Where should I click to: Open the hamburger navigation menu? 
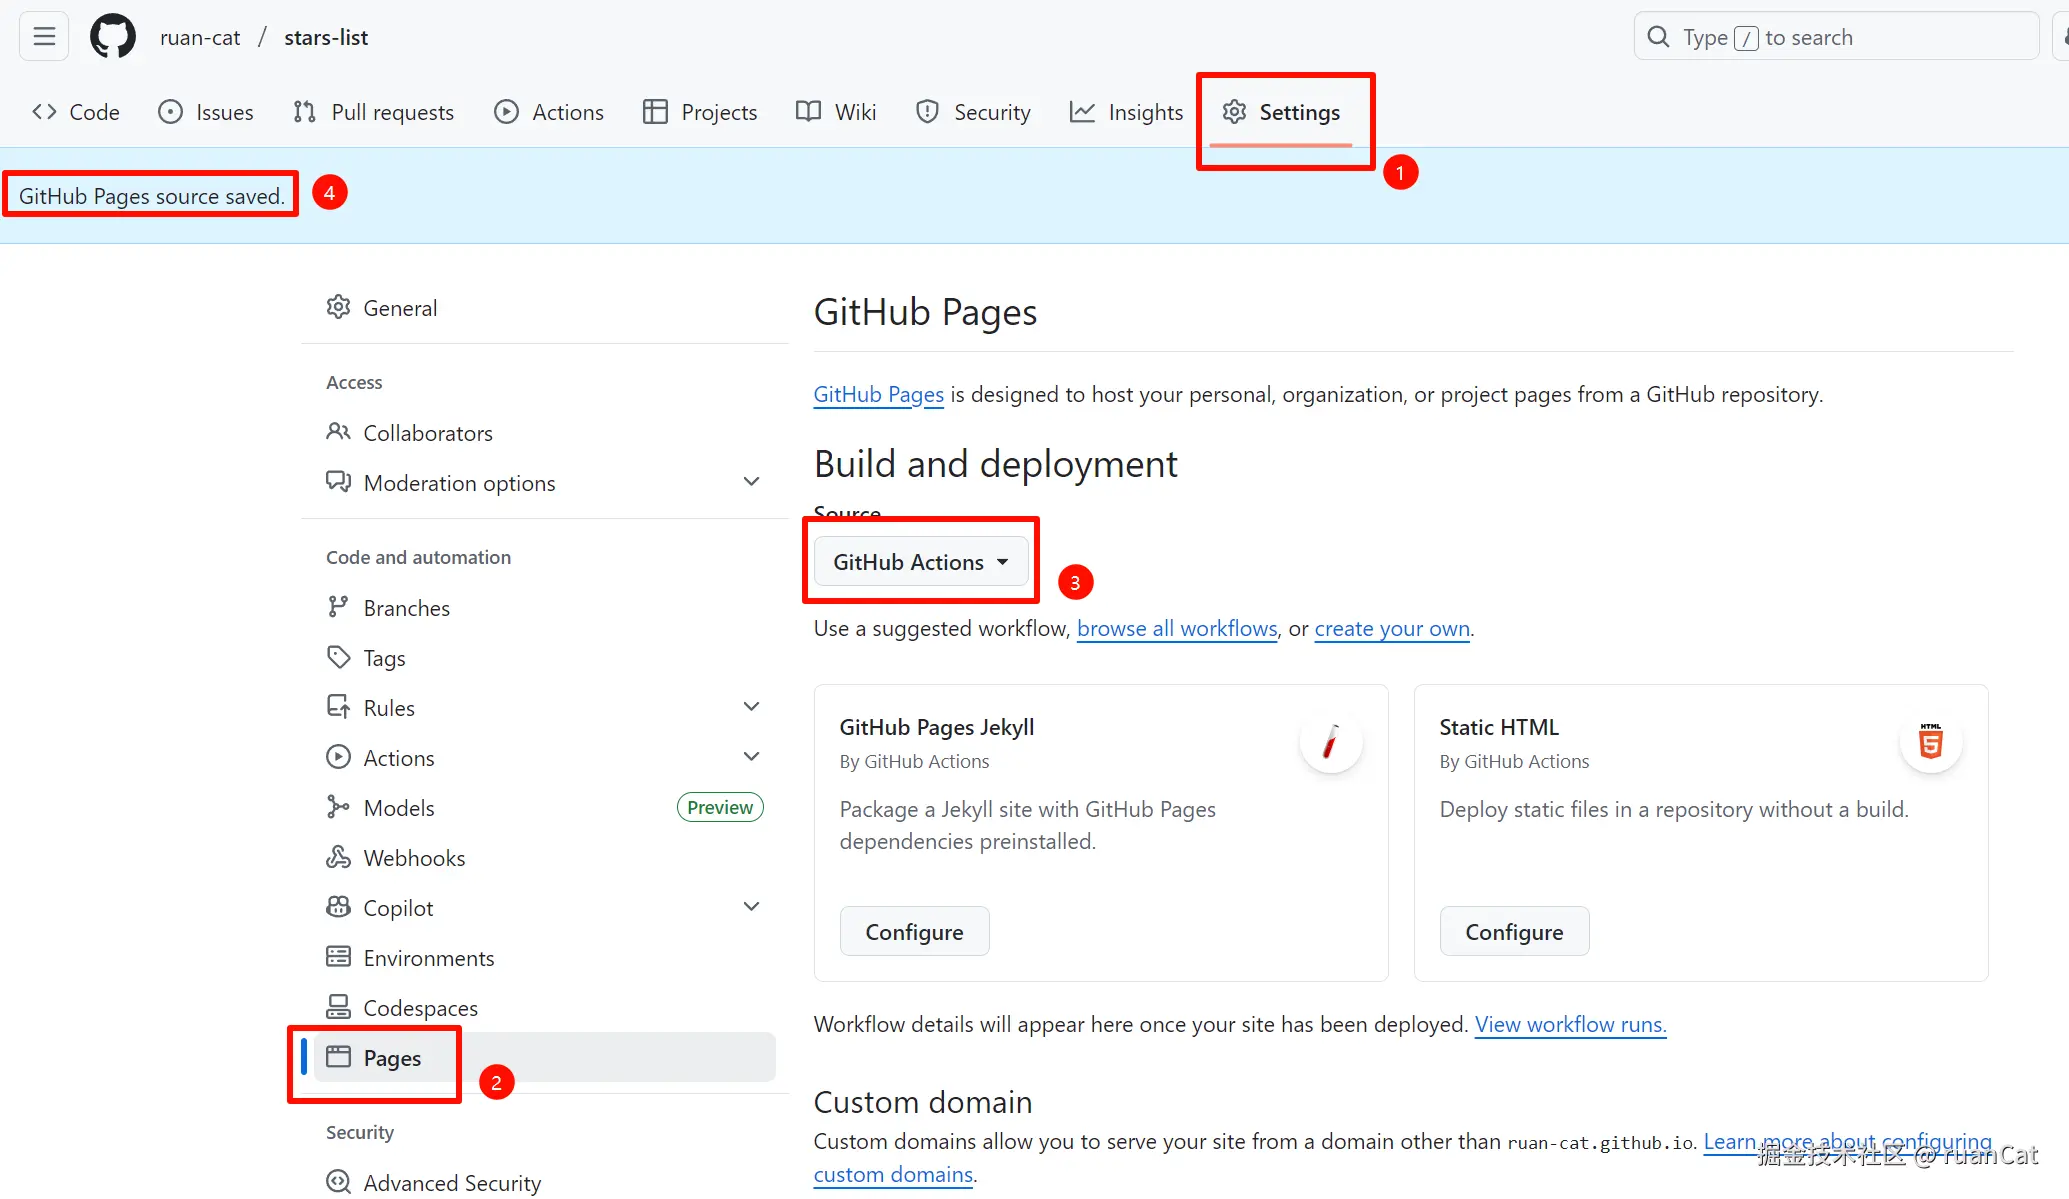pos(44,37)
